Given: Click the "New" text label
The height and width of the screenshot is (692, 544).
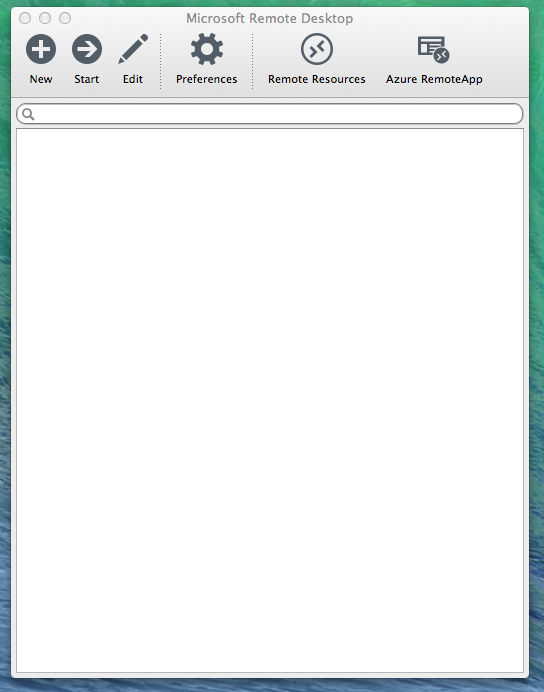Looking at the screenshot, I should (x=41, y=79).
